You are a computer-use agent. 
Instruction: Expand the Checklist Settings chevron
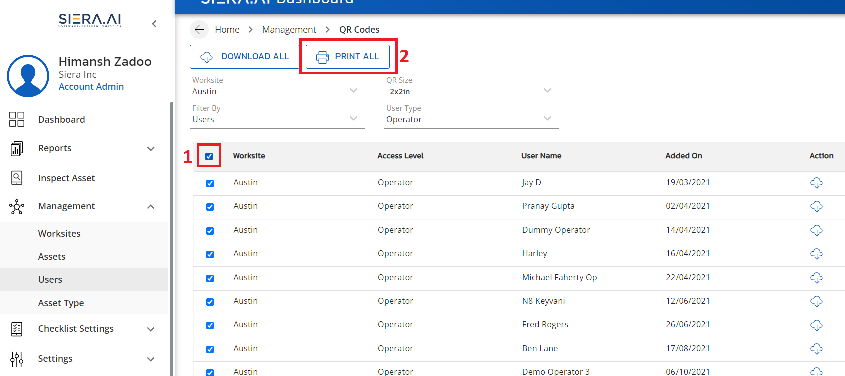click(x=151, y=329)
